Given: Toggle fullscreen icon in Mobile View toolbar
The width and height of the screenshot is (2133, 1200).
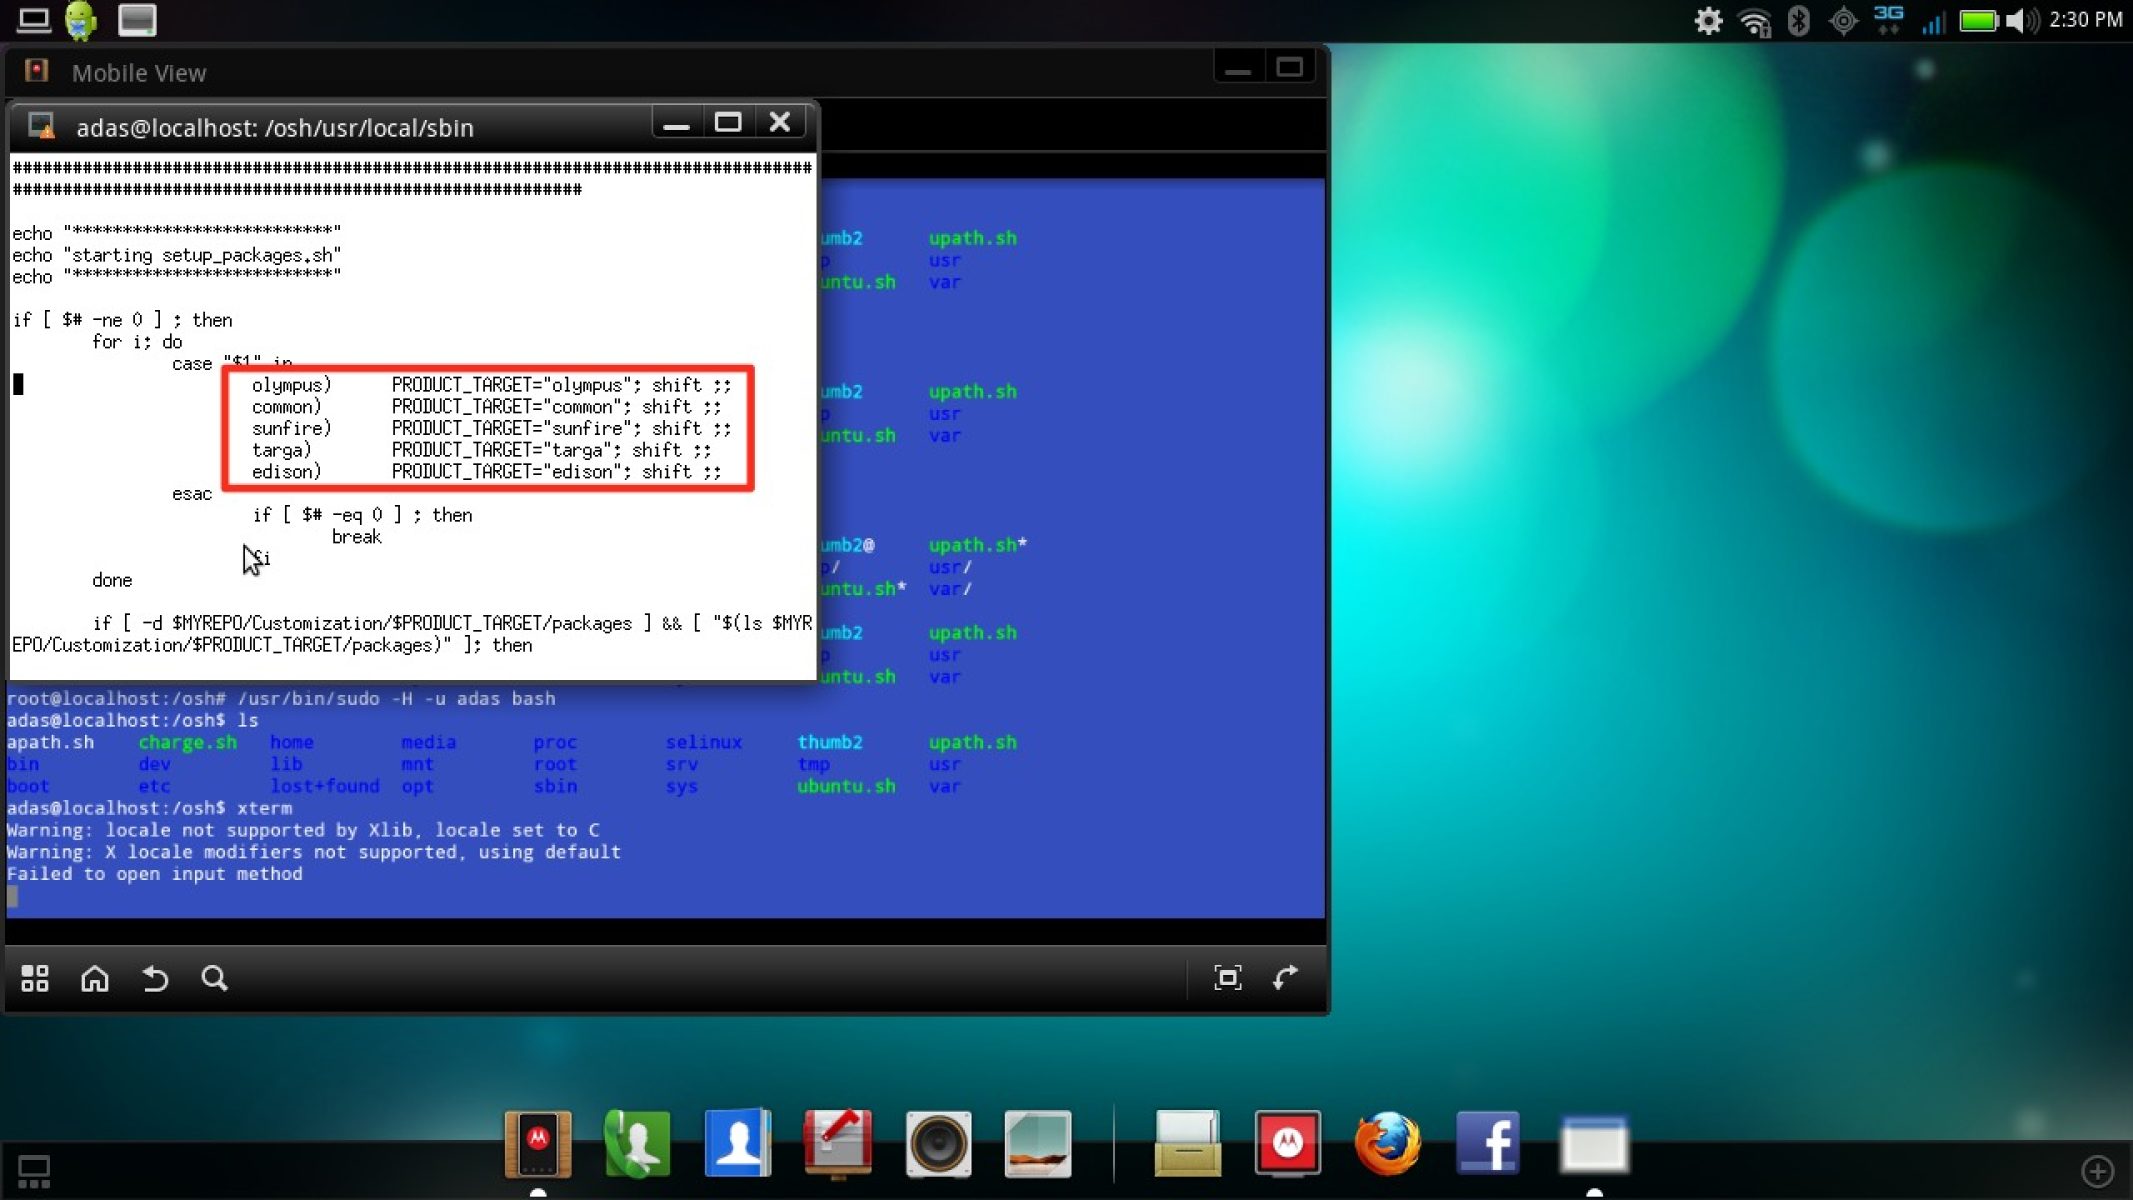Looking at the screenshot, I should click(x=1227, y=978).
